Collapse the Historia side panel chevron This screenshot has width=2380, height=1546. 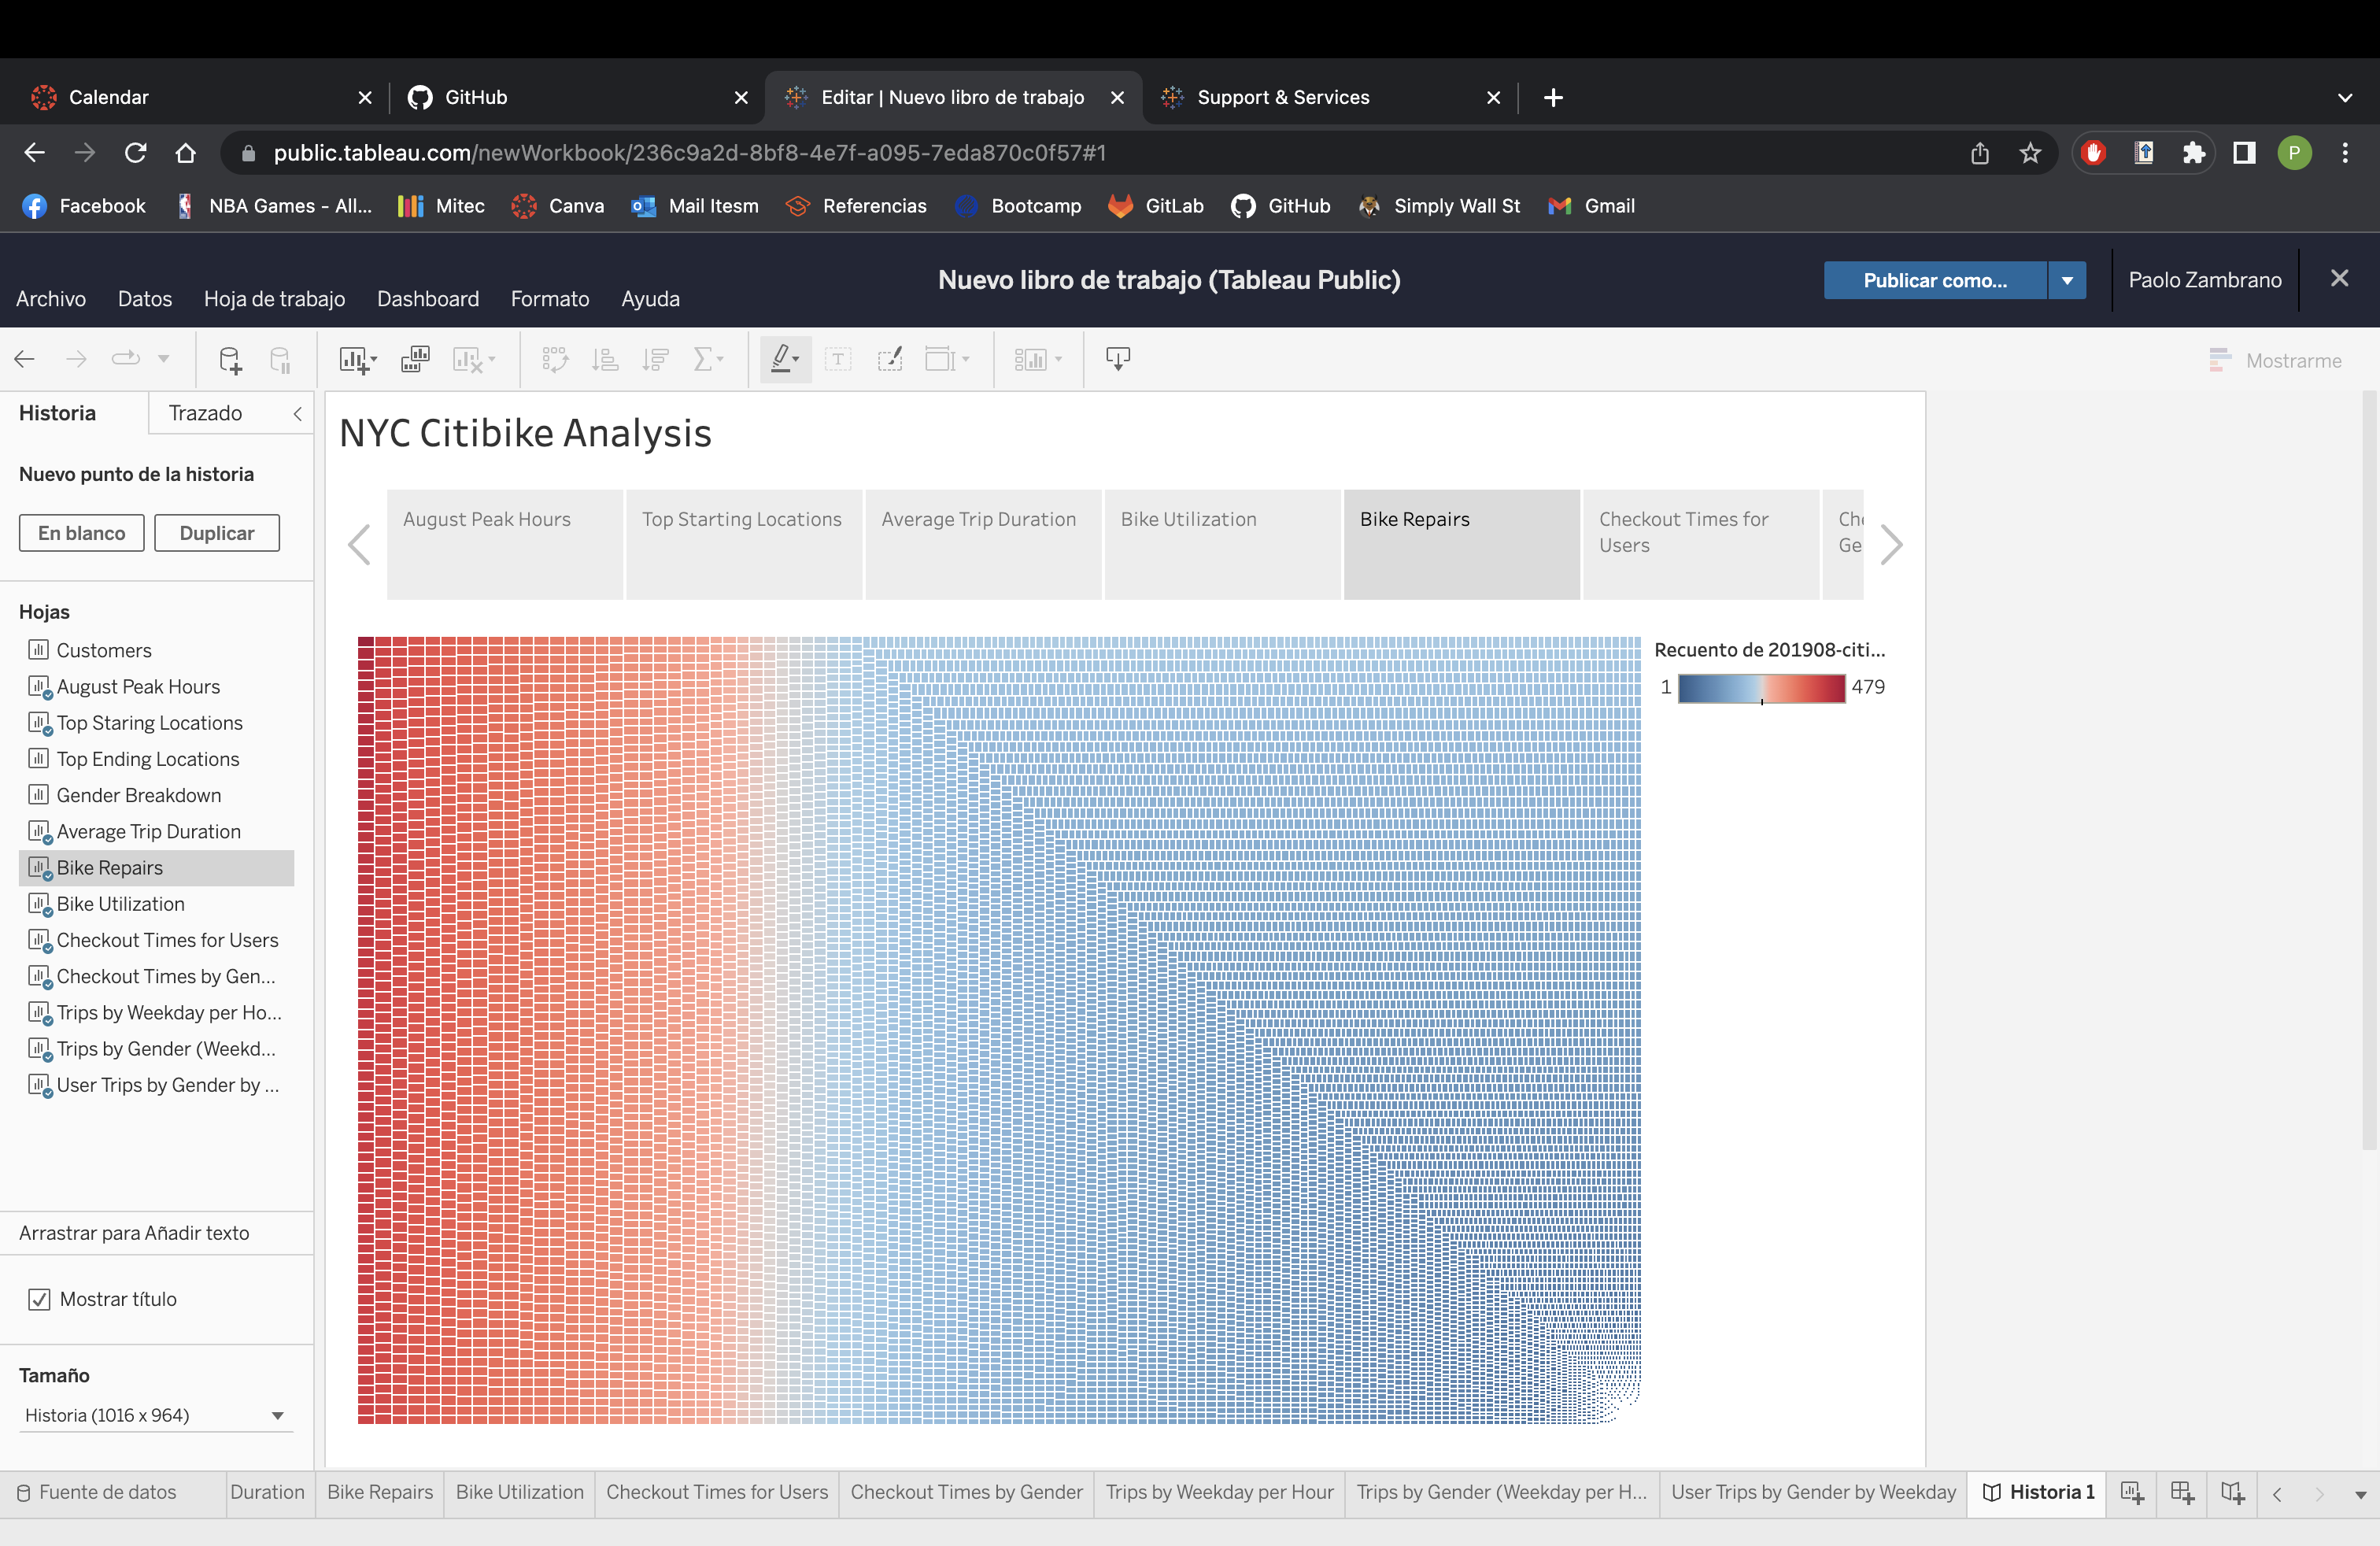297,413
